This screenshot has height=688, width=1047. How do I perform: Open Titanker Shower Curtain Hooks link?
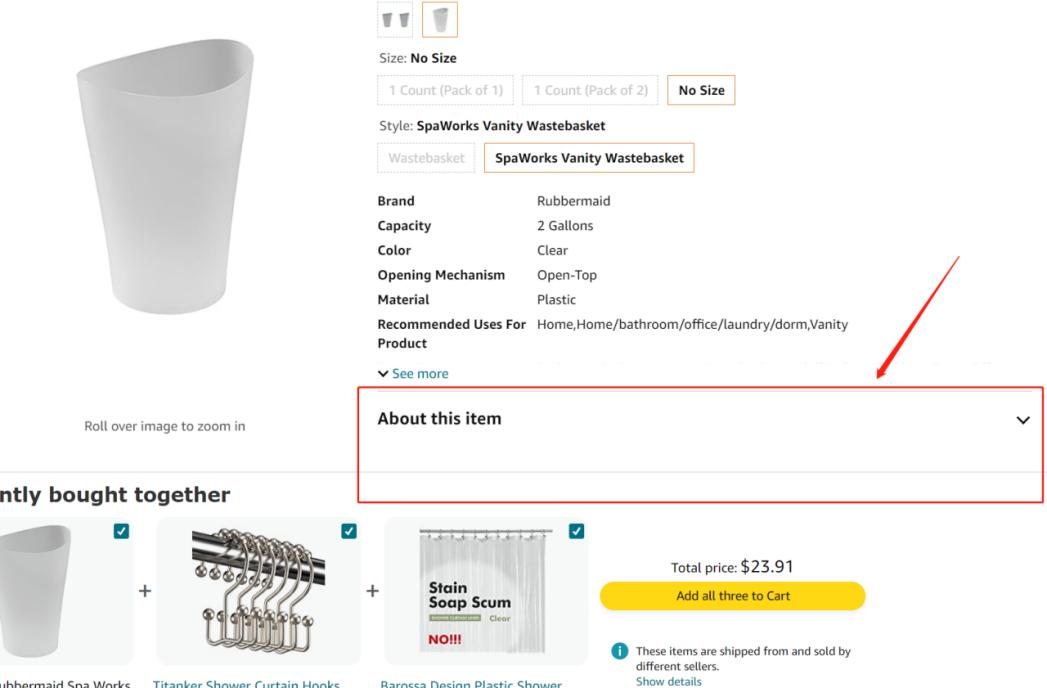pos(246,684)
